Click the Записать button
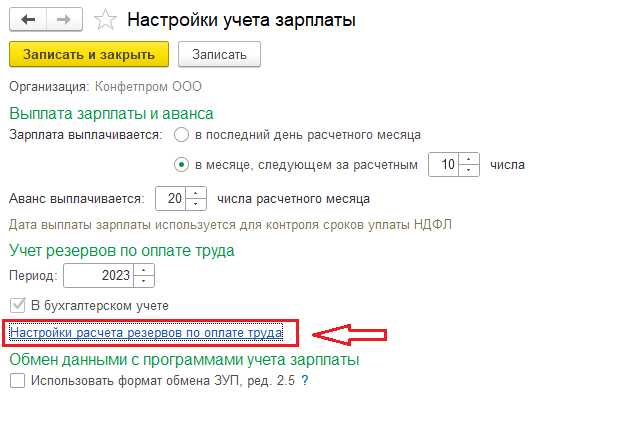Image resolution: width=632 pixels, height=429 pixels. 219,54
